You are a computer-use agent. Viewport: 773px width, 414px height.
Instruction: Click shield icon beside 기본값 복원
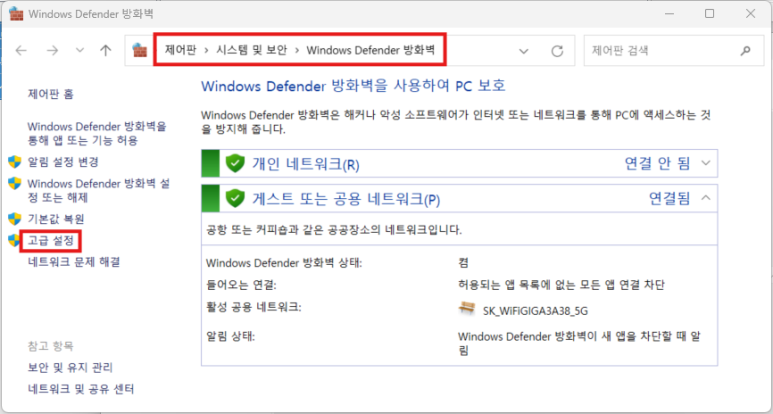[x=15, y=218]
